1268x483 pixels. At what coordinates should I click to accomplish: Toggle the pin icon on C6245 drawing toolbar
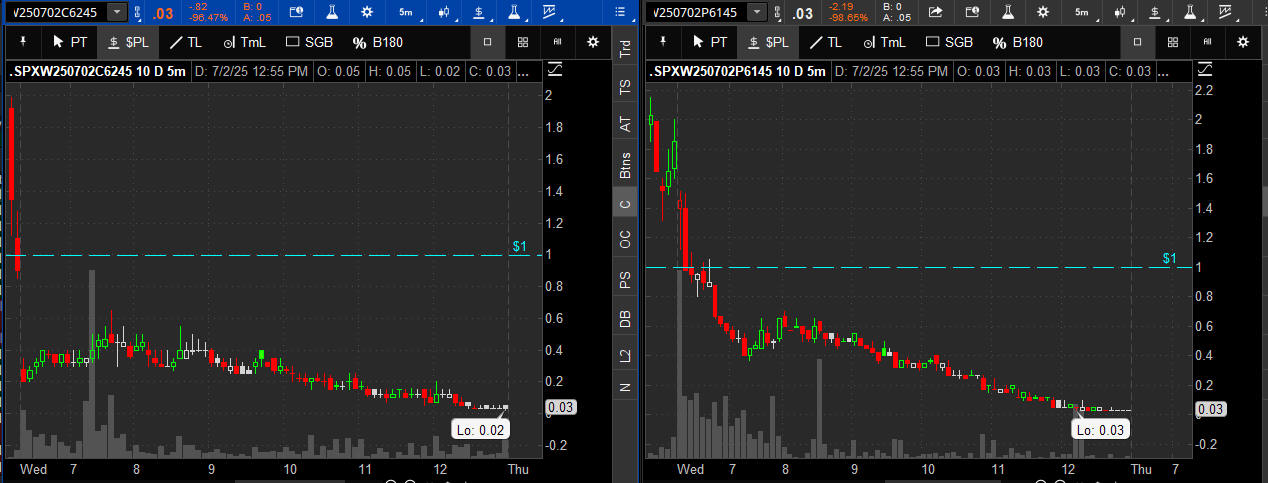(23, 42)
